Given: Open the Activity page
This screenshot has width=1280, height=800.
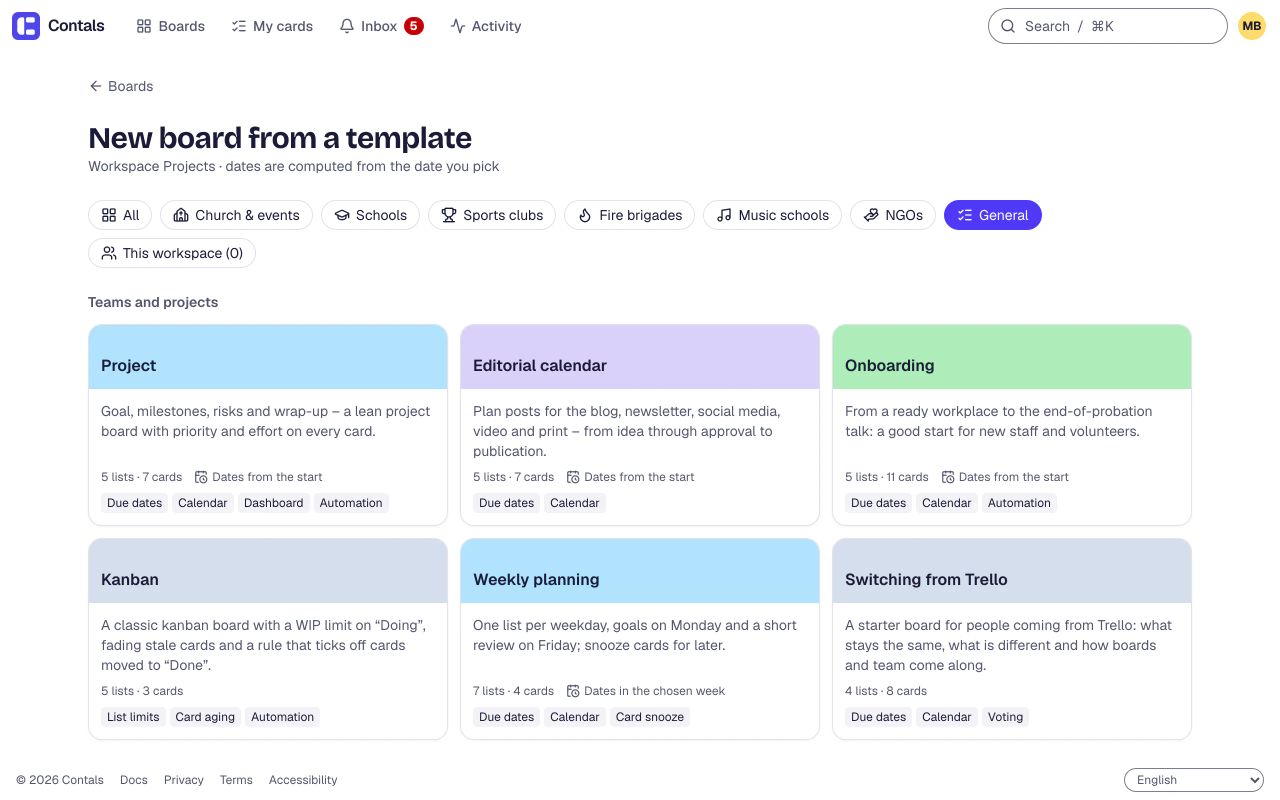Looking at the screenshot, I should coord(486,26).
